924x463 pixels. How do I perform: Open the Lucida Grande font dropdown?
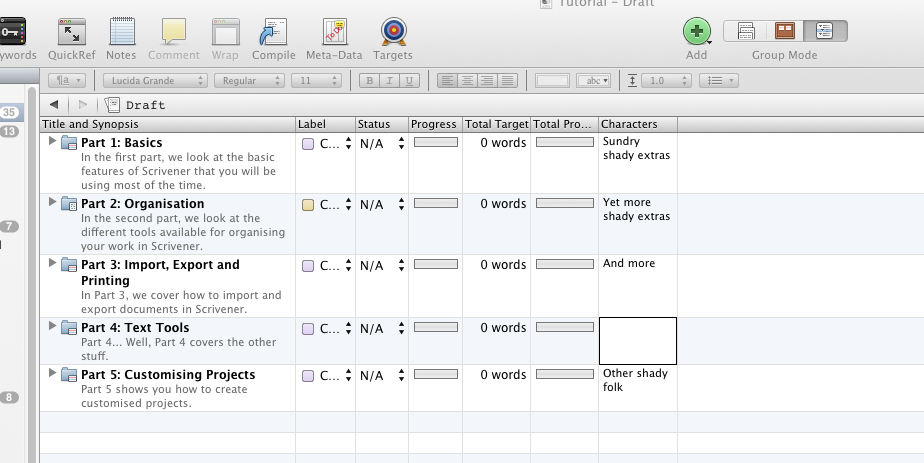(155, 81)
